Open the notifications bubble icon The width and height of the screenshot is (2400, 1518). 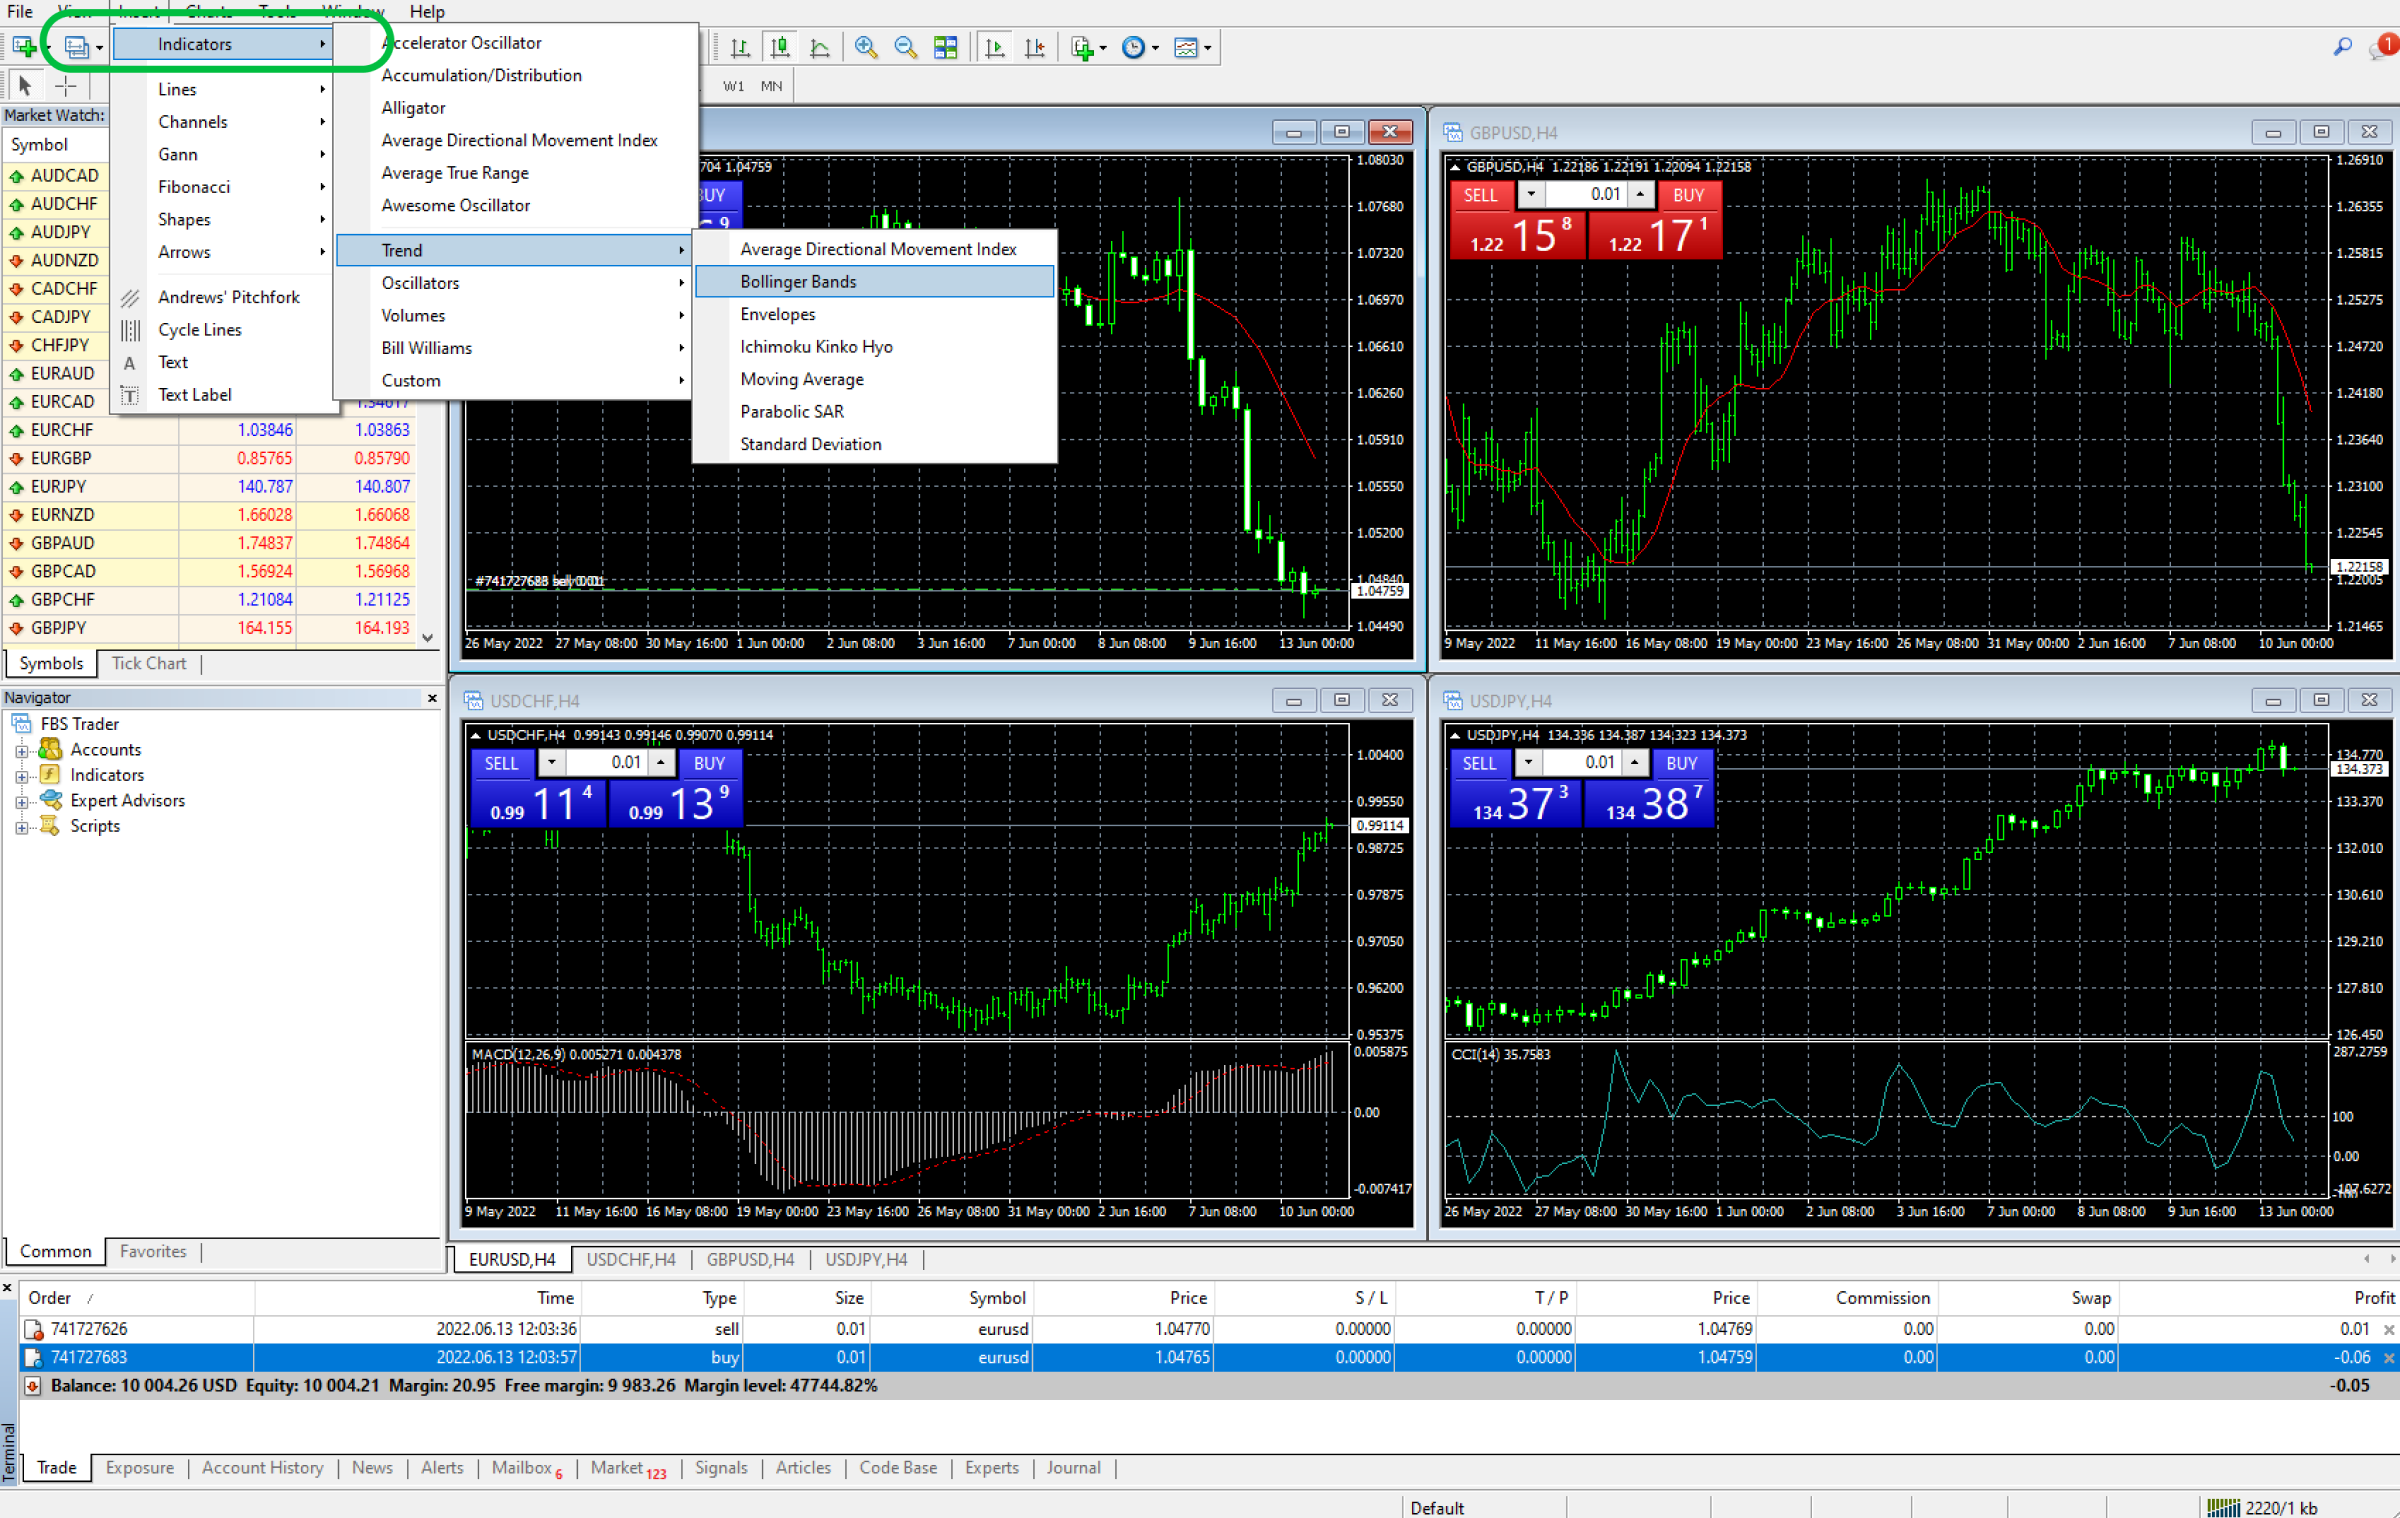(2383, 47)
